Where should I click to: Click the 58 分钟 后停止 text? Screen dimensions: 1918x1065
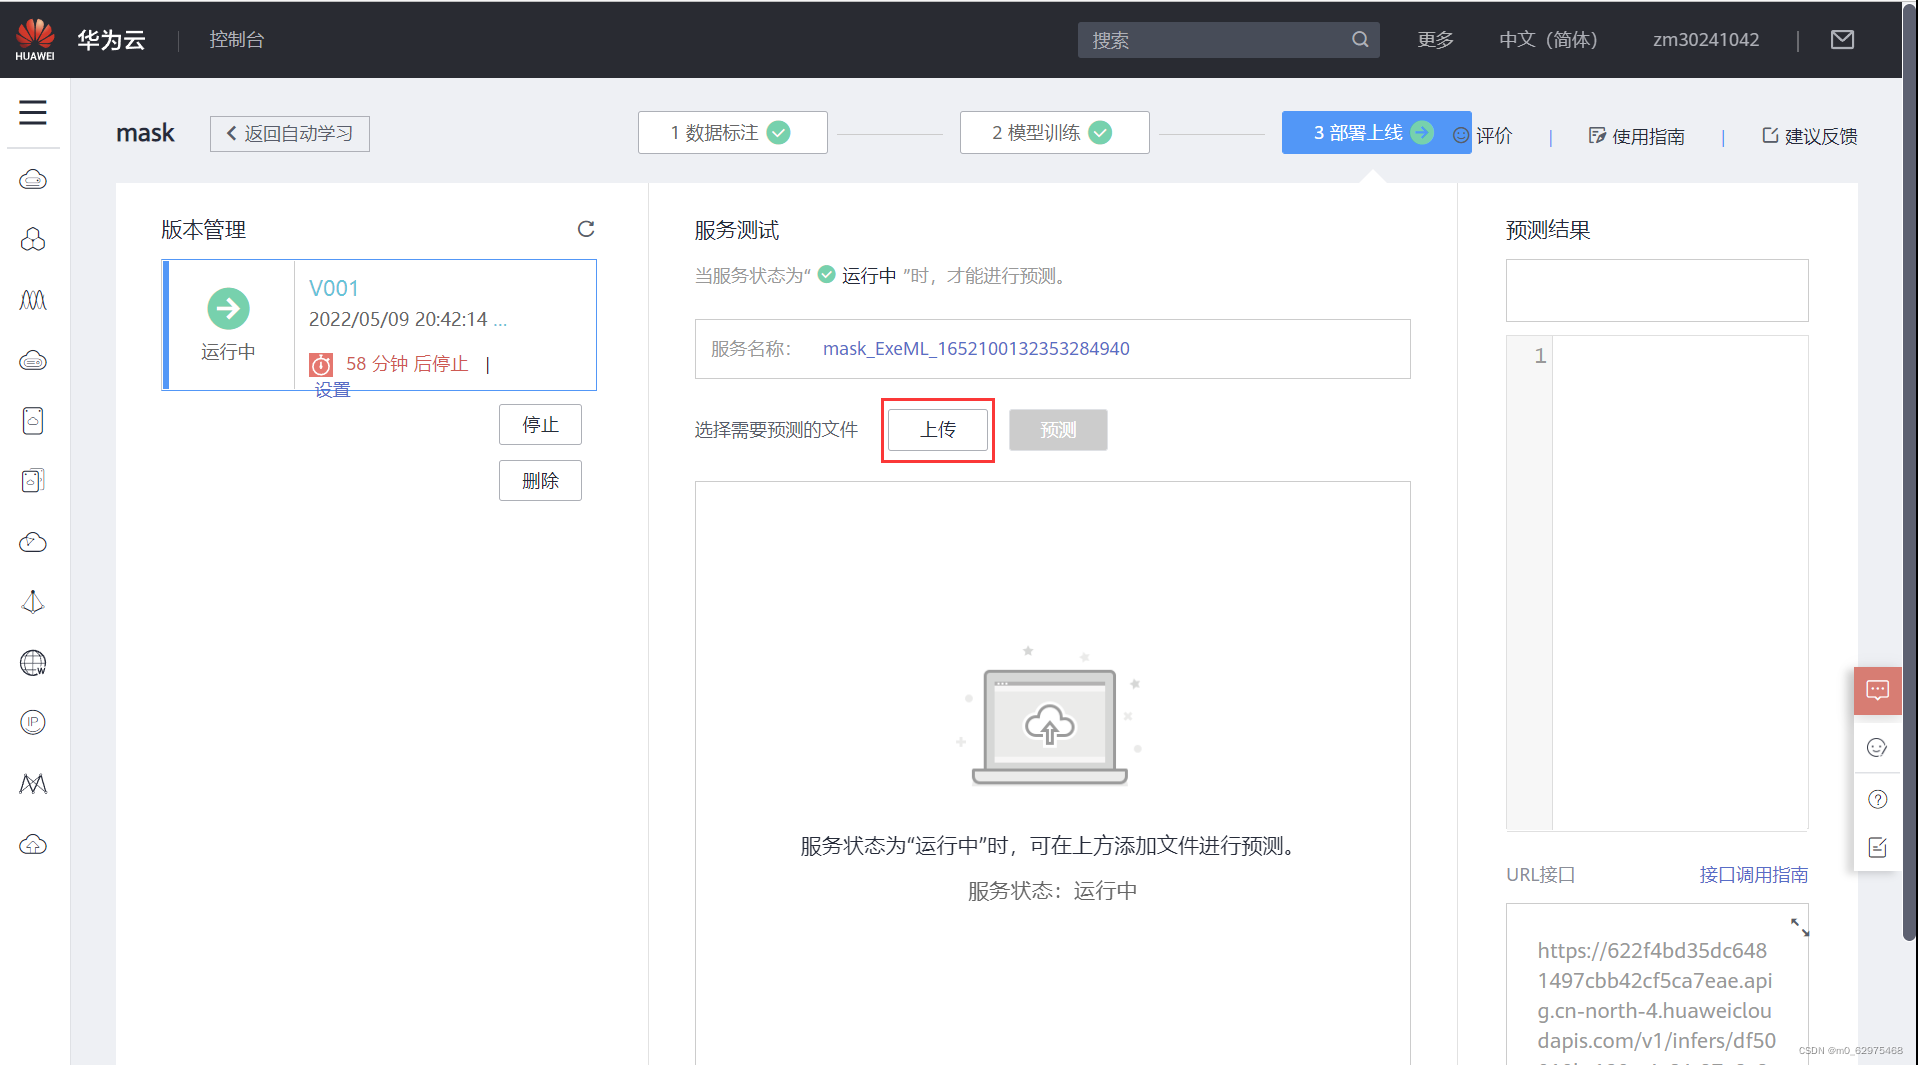407,364
